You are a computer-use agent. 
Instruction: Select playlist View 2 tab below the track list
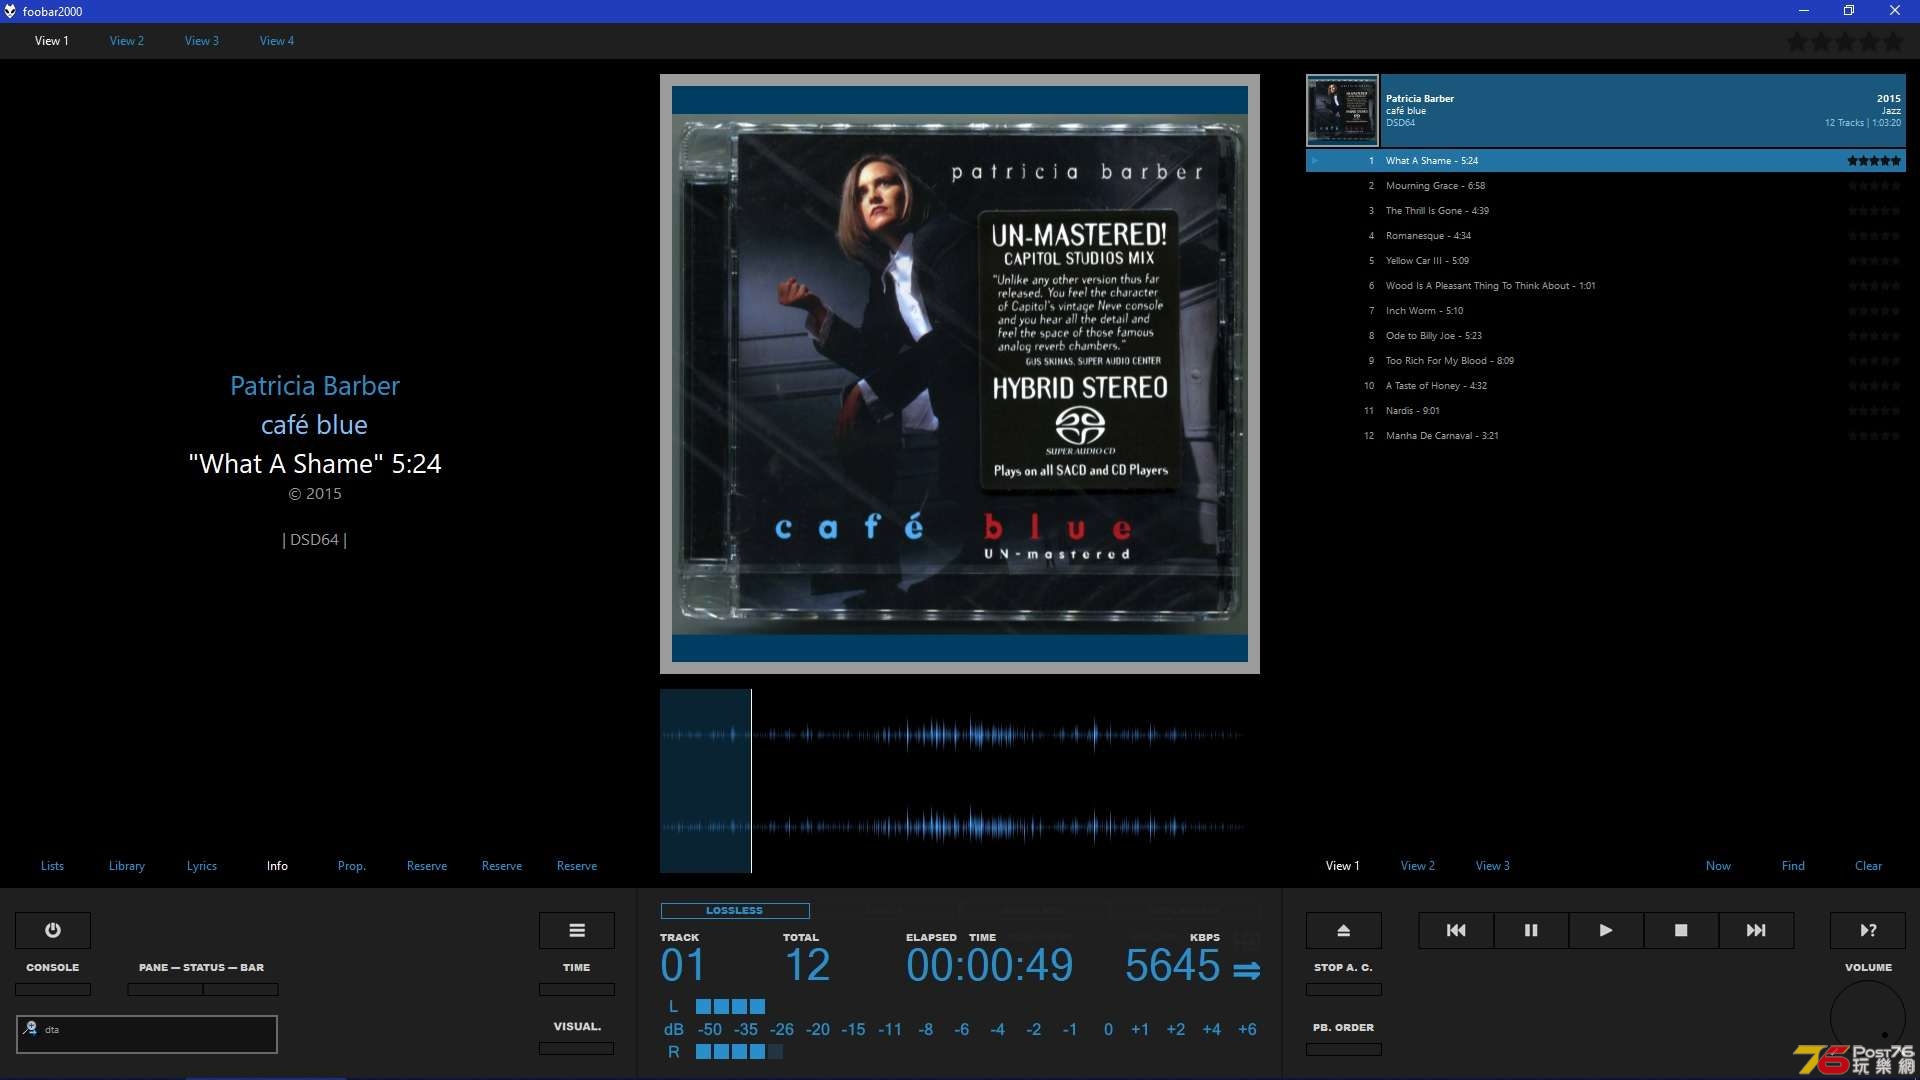(x=1418, y=866)
